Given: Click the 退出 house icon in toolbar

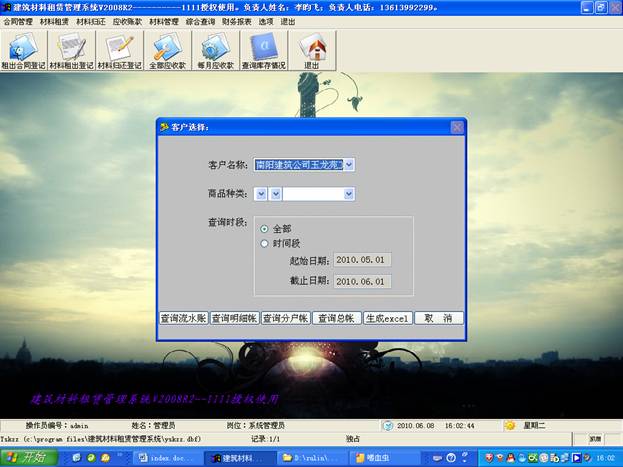Looking at the screenshot, I should (x=313, y=51).
